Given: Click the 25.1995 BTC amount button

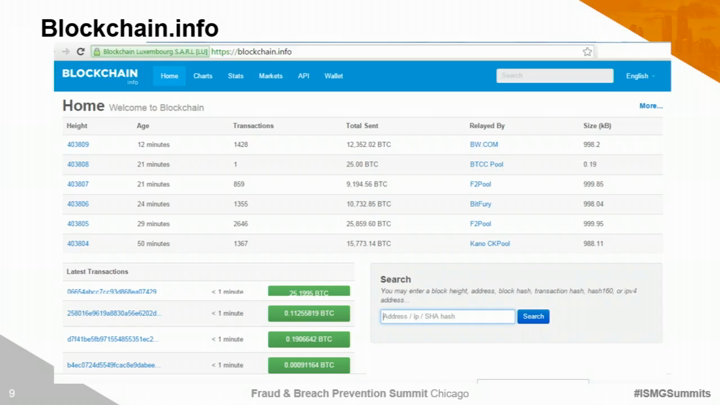Looking at the screenshot, I should [x=309, y=291].
